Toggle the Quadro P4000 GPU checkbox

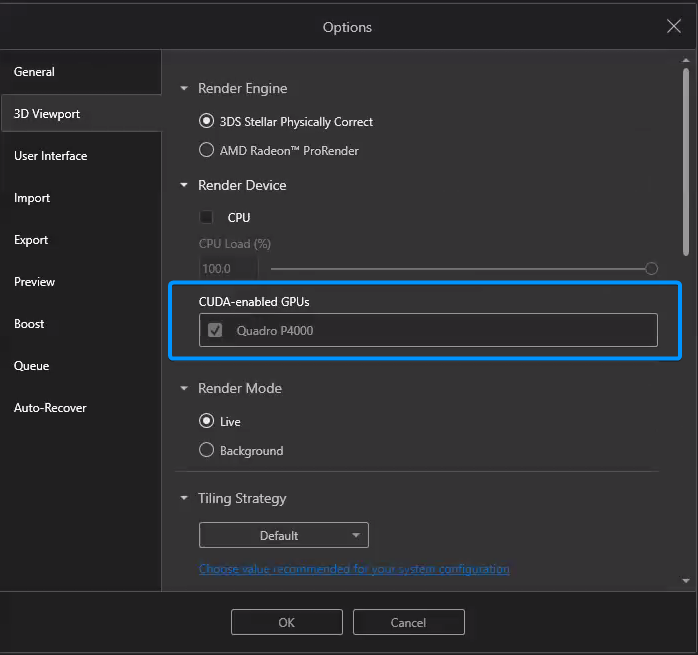(215, 330)
